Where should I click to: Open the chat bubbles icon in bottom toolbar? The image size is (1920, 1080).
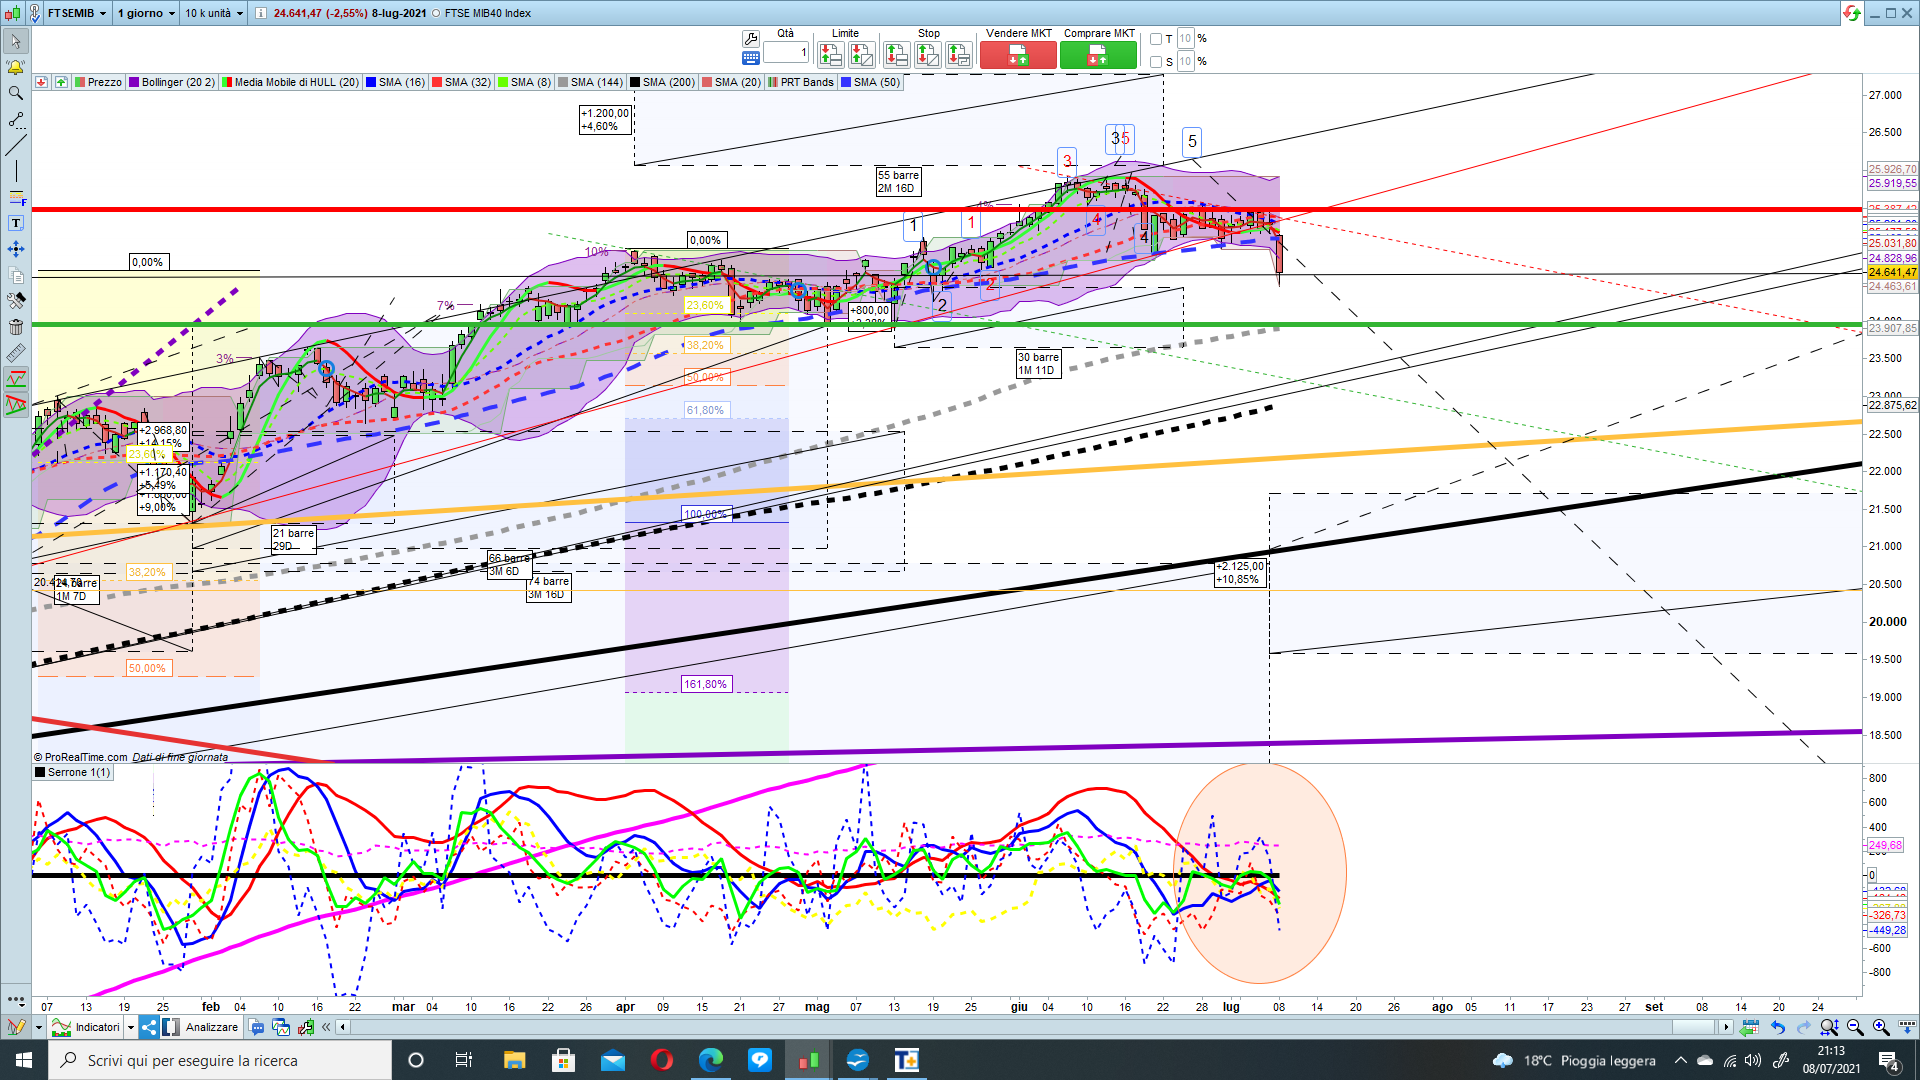tap(257, 1027)
